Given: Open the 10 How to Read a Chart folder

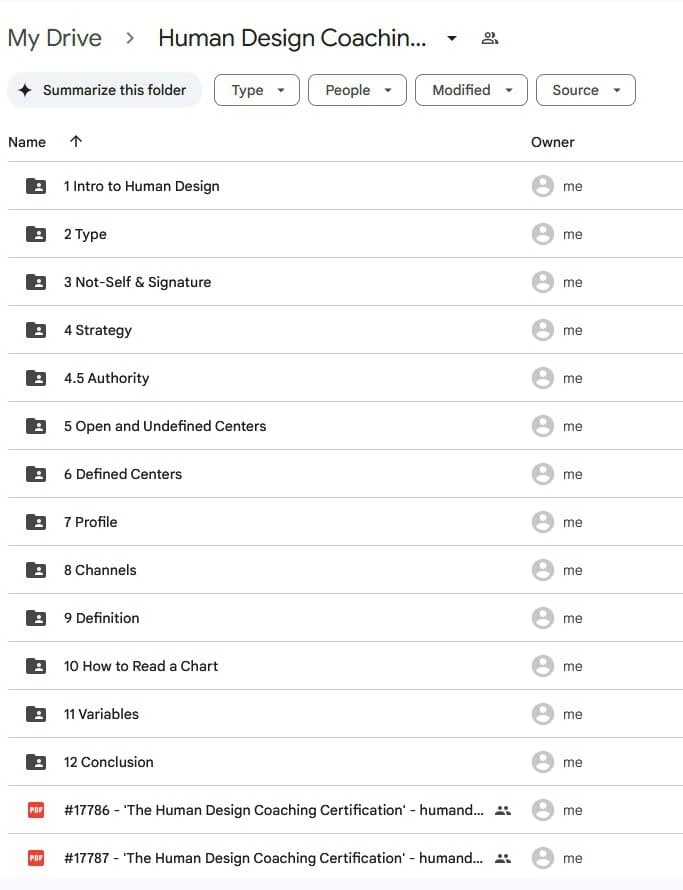Looking at the screenshot, I should click(345, 666).
